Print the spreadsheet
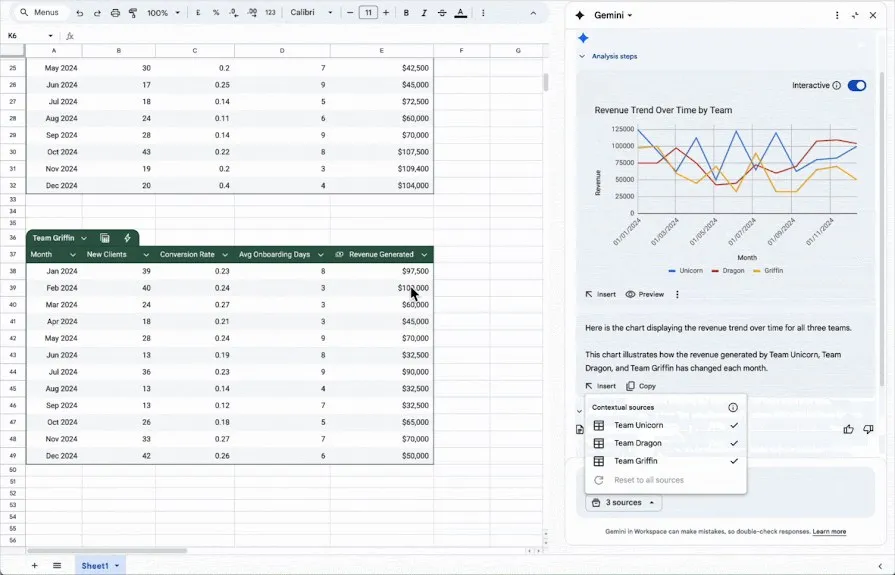 point(115,13)
